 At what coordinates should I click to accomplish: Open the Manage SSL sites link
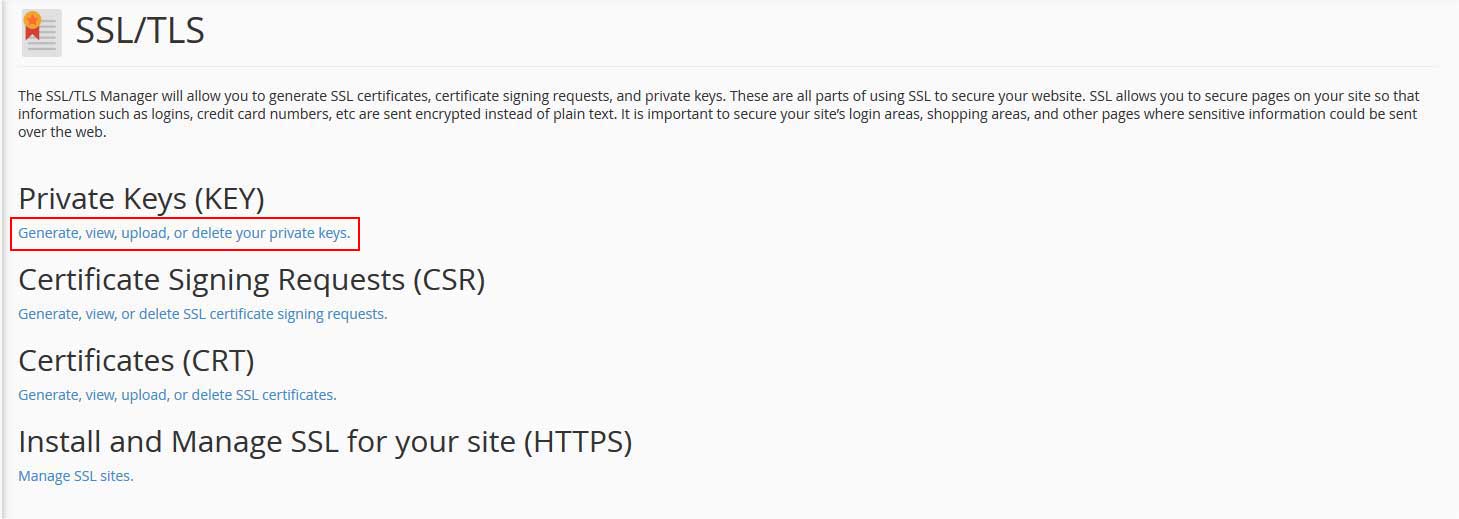tap(75, 476)
